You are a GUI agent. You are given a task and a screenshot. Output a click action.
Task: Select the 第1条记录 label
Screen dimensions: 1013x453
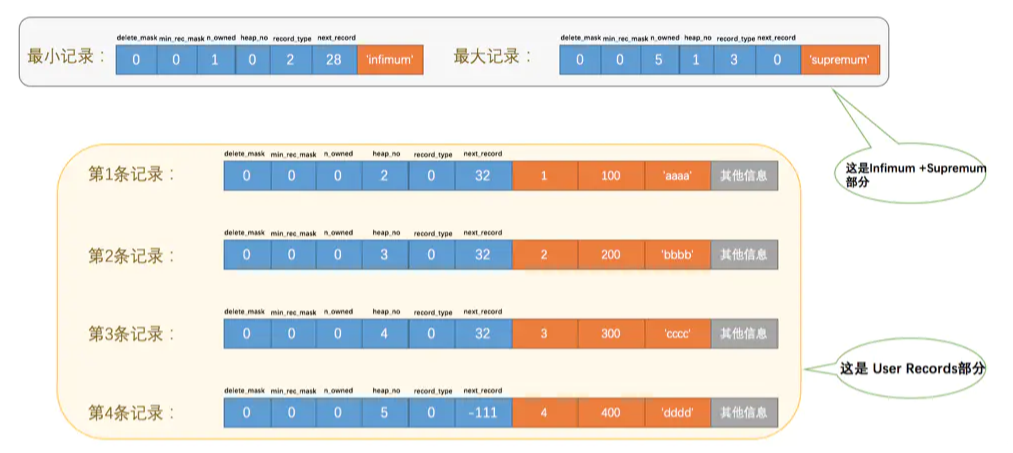(132, 175)
